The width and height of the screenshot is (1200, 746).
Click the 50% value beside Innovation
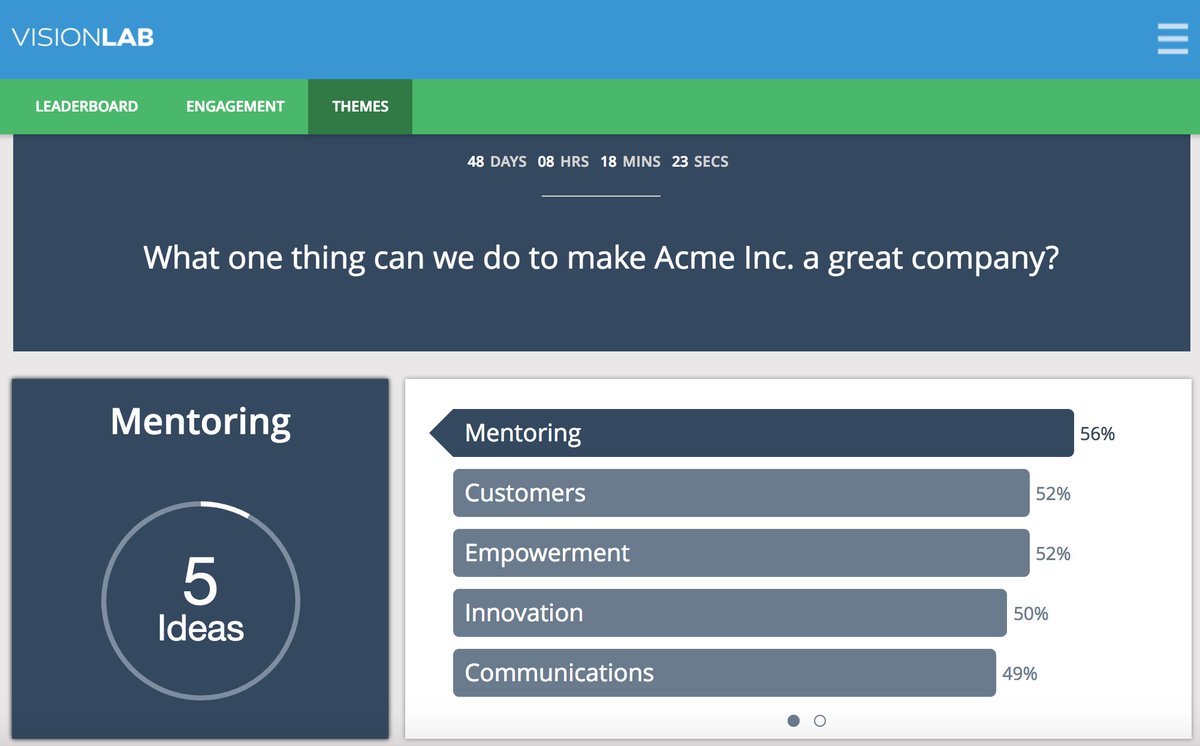[x=1031, y=614]
